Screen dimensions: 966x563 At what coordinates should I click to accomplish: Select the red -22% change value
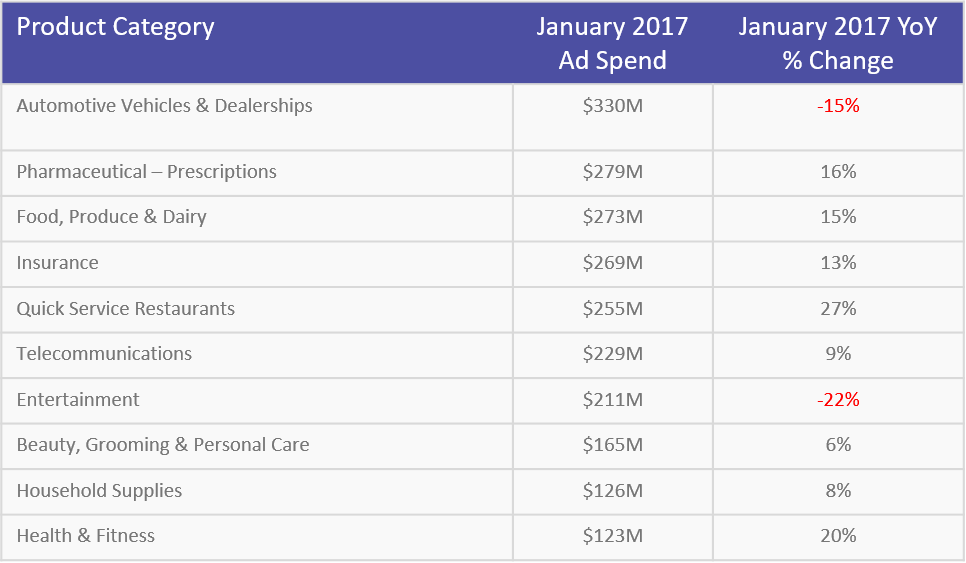pos(838,400)
